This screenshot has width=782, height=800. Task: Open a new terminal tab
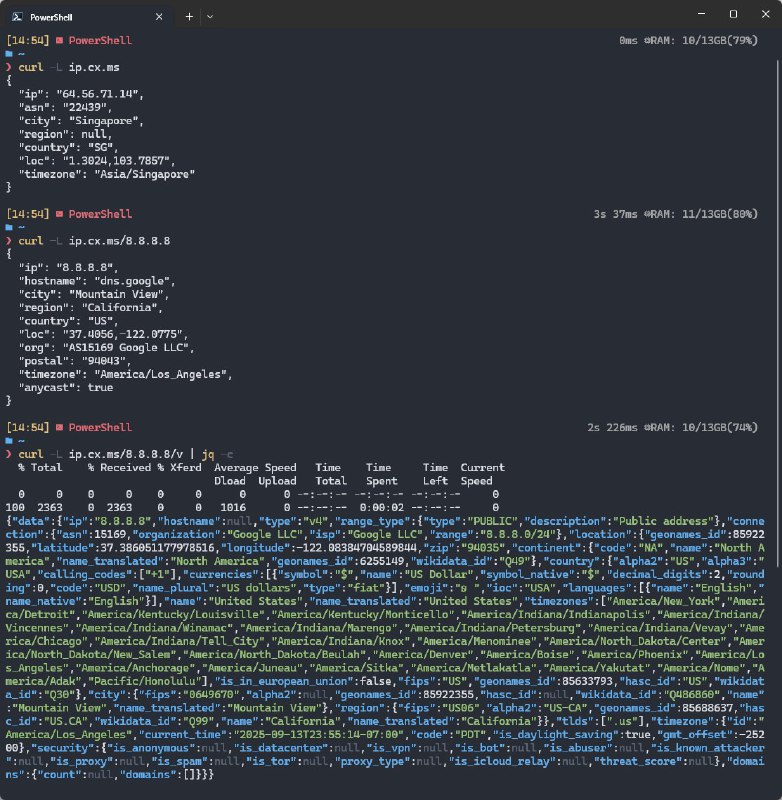189,16
